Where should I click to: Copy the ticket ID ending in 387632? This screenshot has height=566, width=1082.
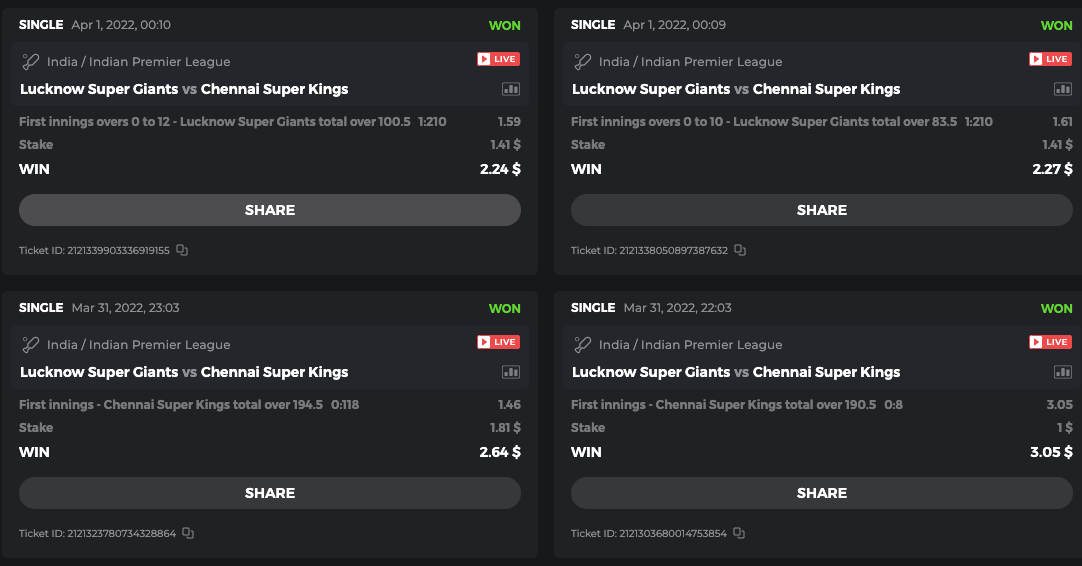pyautogui.click(x=740, y=250)
